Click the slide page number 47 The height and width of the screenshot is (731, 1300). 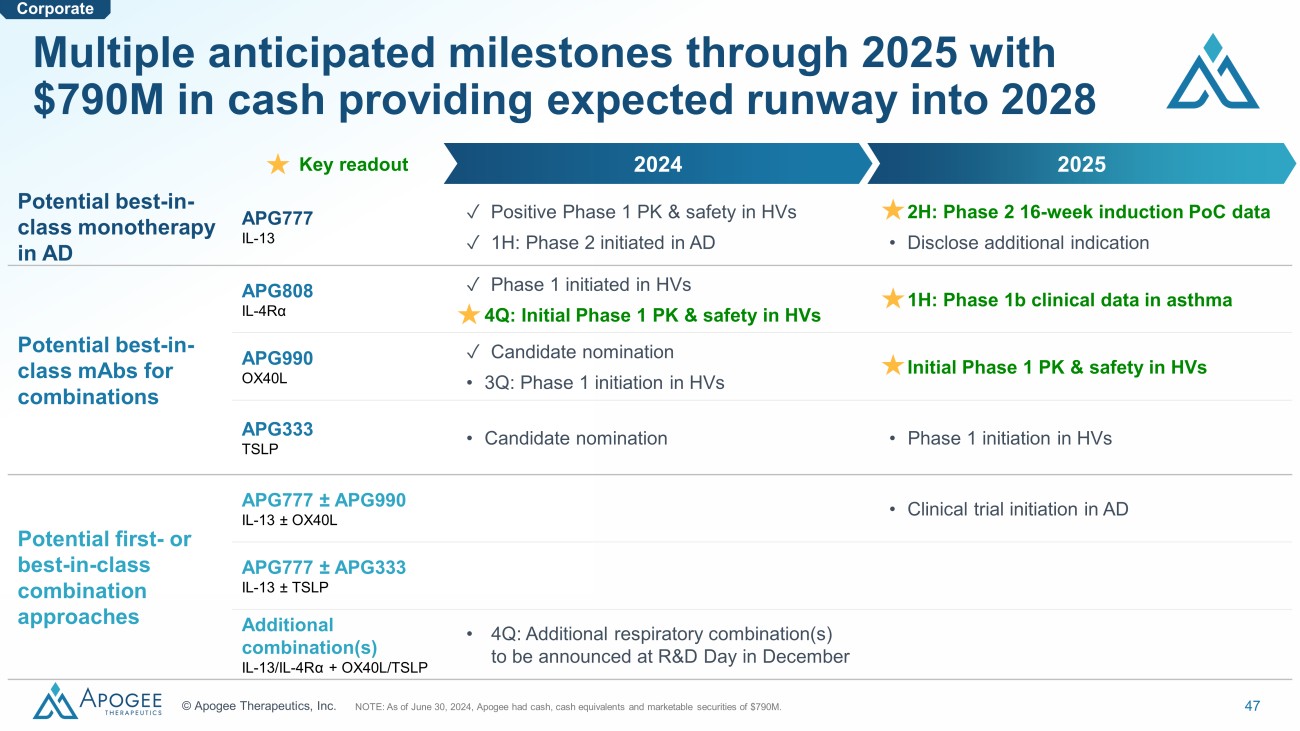(1252, 706)
